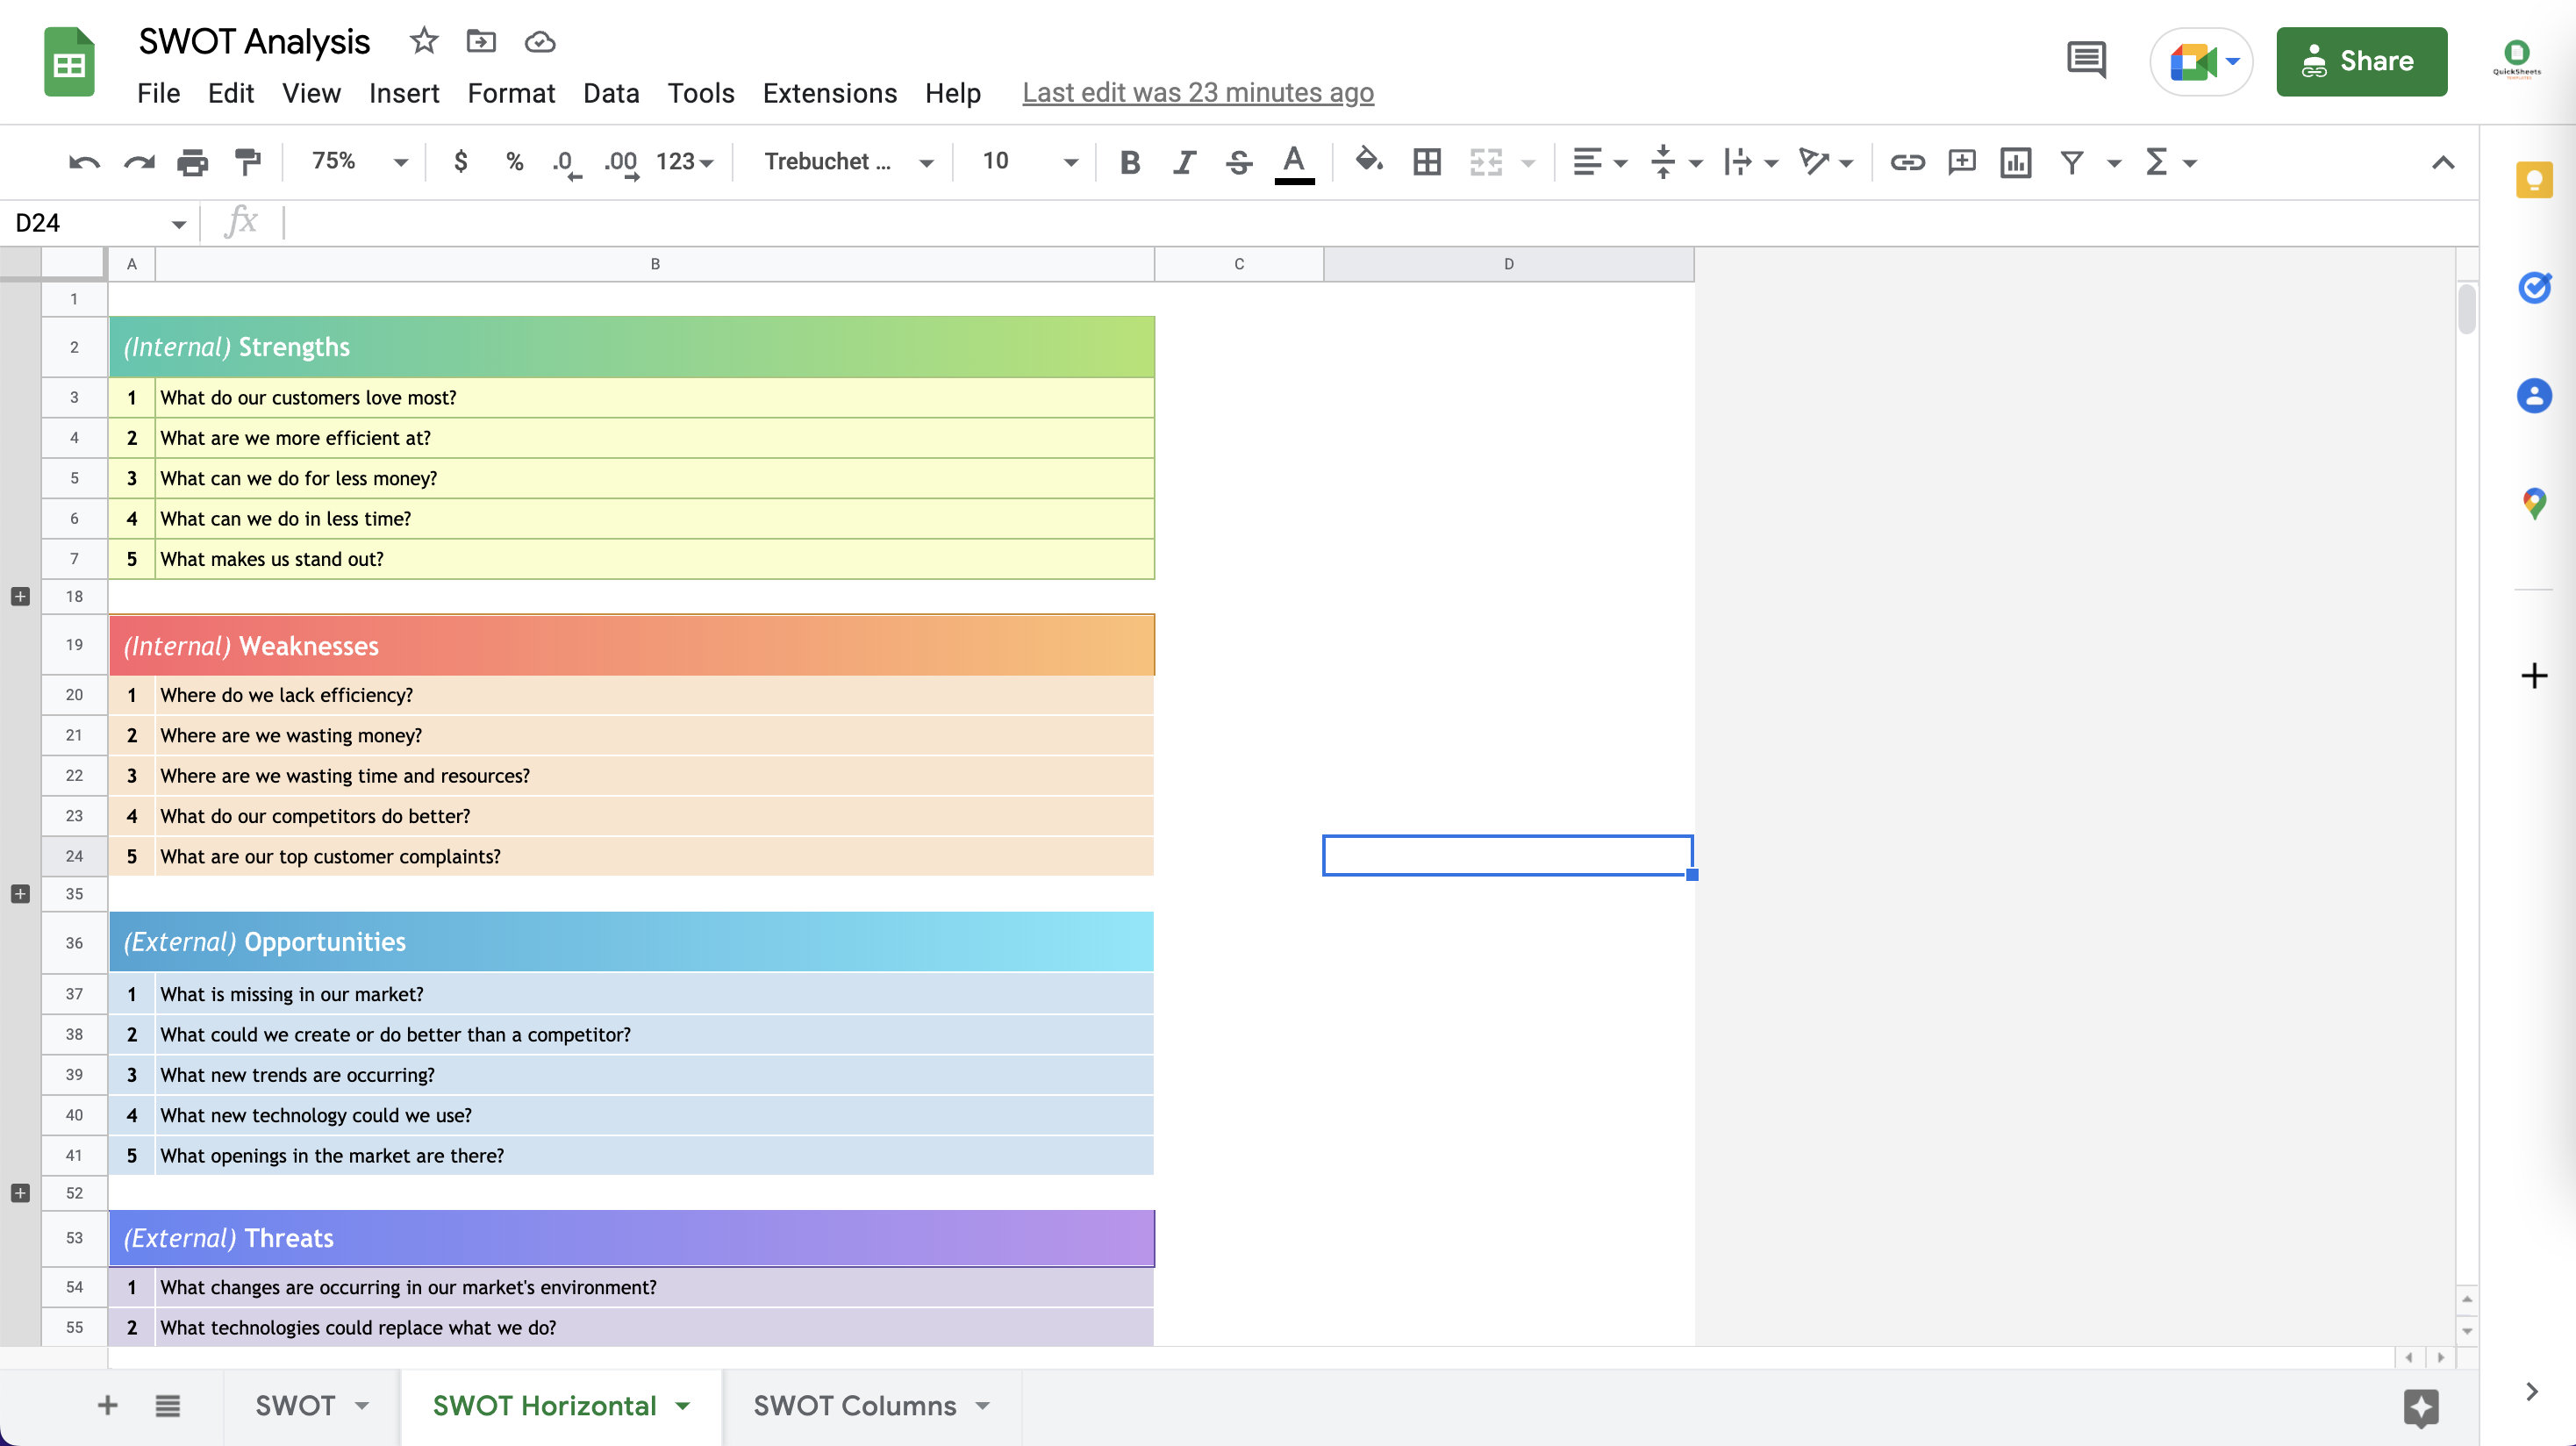Open Google Keep in the sidebar
The width and height of the screenshot is (2576, 1446).
(2534, 181)
